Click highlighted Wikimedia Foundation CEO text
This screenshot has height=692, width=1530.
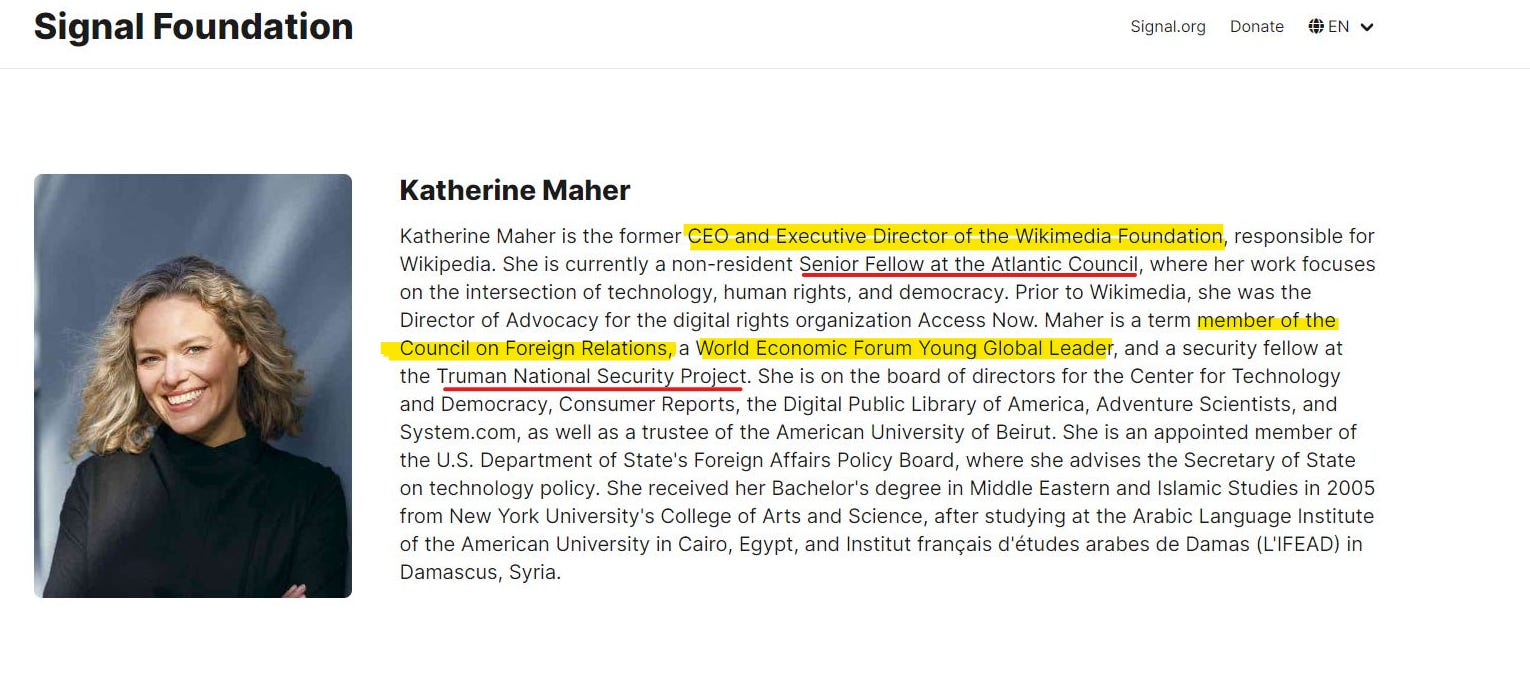[x=955, y=236]
